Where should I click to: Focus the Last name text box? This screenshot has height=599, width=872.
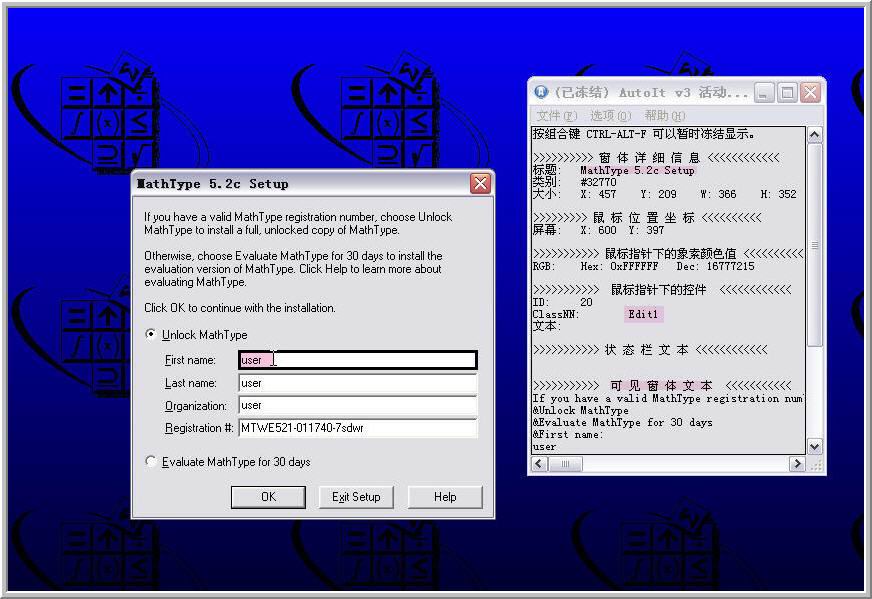(357, 383)
